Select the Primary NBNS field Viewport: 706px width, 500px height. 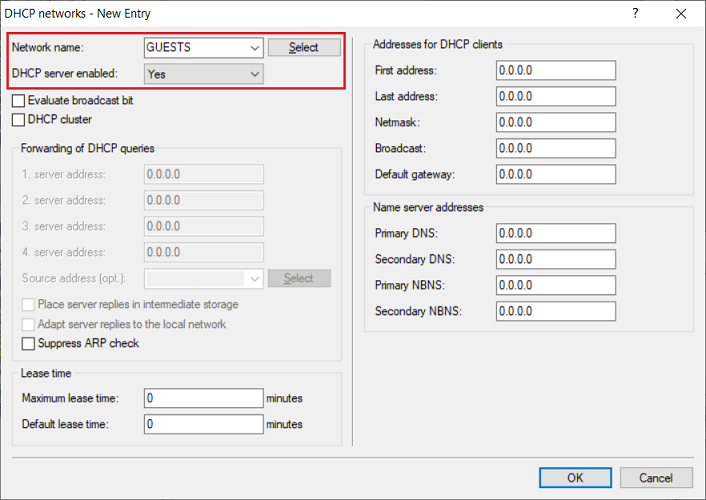(555, 285)
